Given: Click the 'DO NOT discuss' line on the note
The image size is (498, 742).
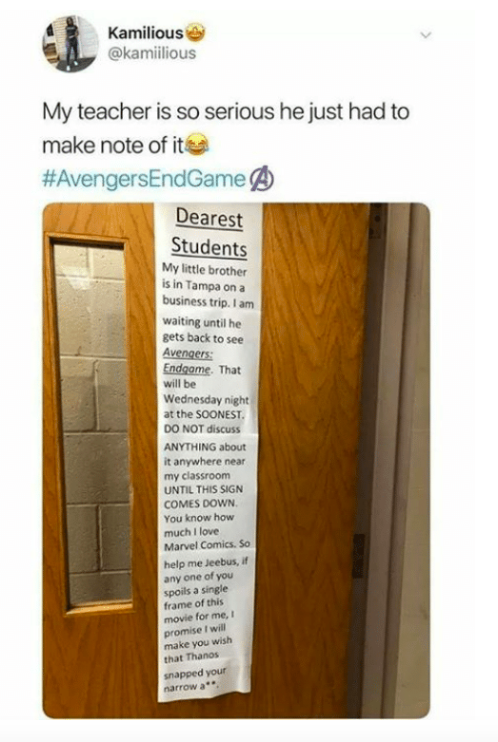Looking at the screenshot, I should click(x=202, y=429).
